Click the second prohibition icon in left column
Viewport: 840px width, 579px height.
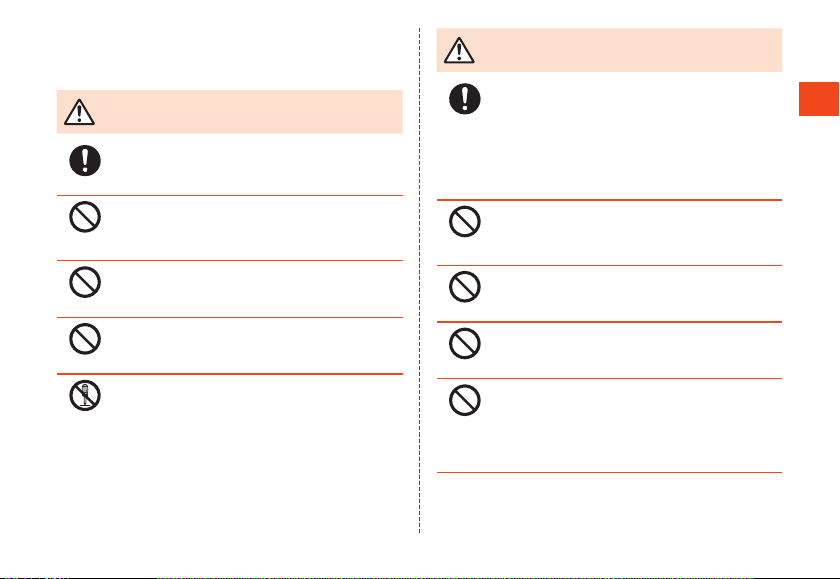point(85,282)
